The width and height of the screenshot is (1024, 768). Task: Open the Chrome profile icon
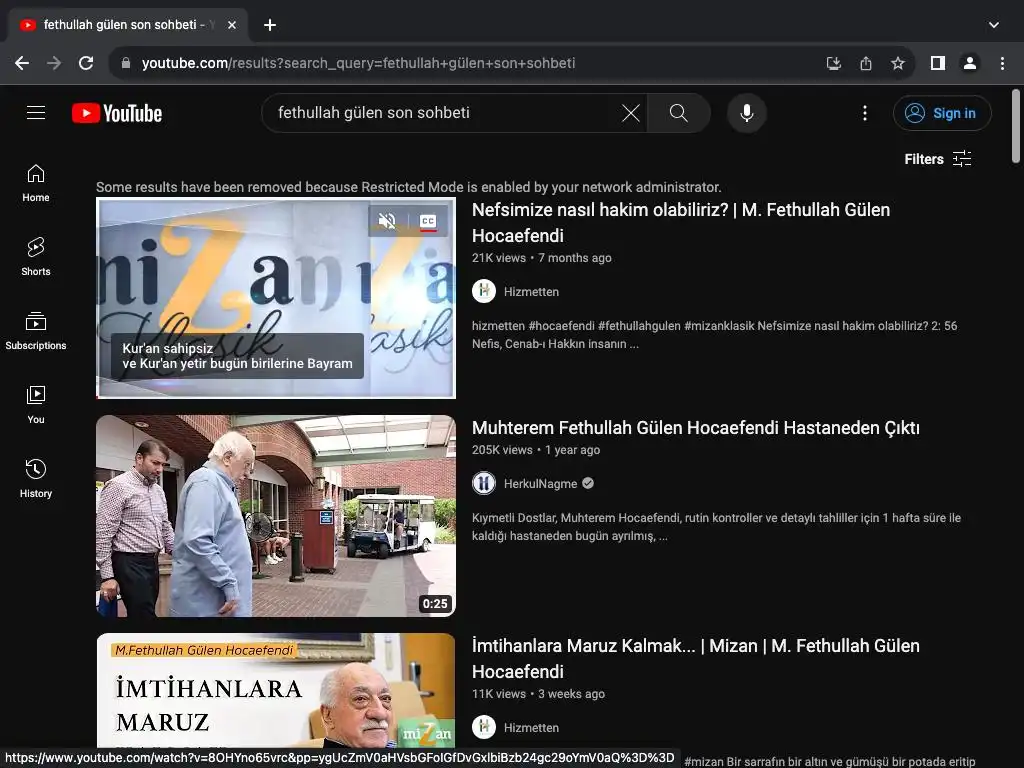click(970, 63)
